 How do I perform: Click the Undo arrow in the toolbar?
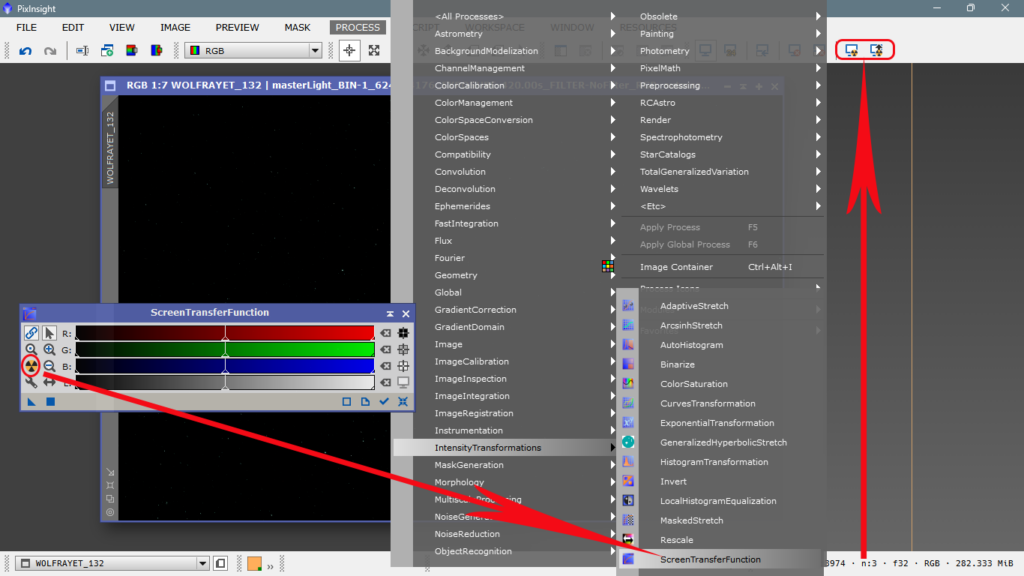[25, 51]
